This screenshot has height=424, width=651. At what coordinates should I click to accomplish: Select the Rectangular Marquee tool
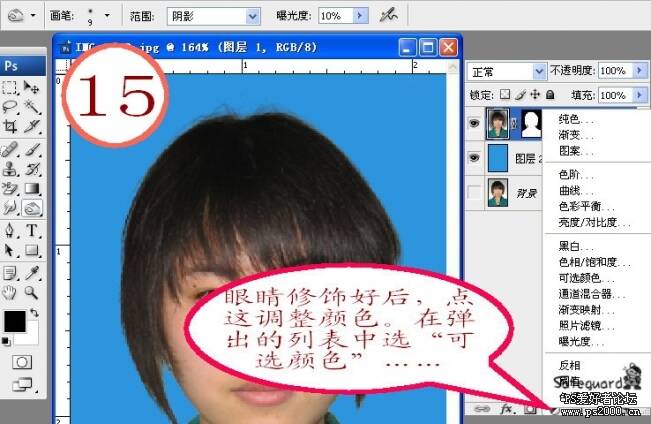click(9, 88)
